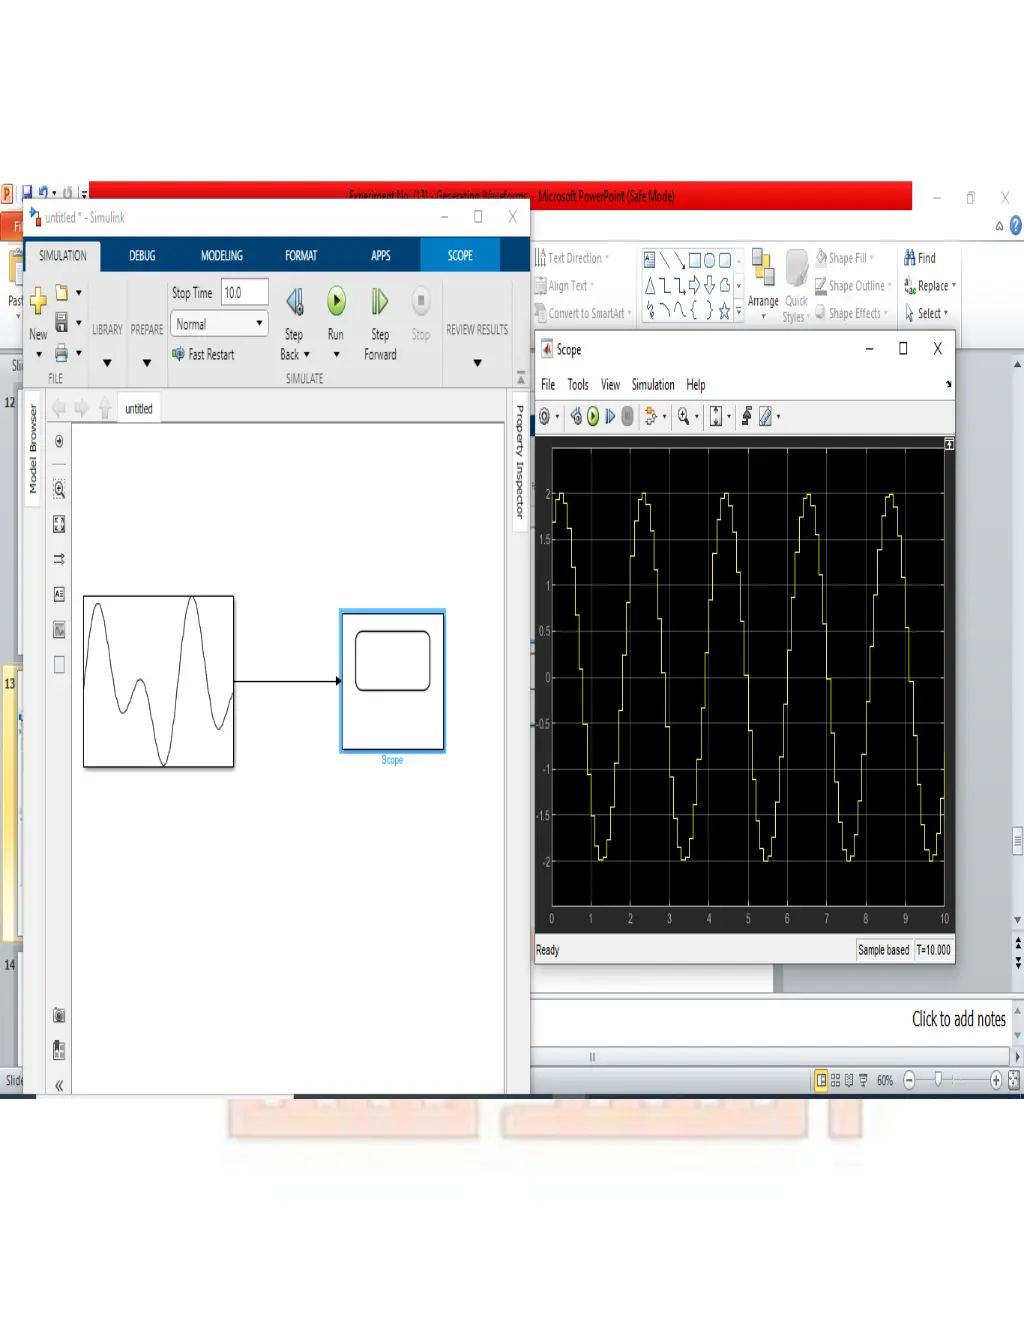
Task: Click the Scope scale Y-axis limits icon
Action: coord(716,417)
